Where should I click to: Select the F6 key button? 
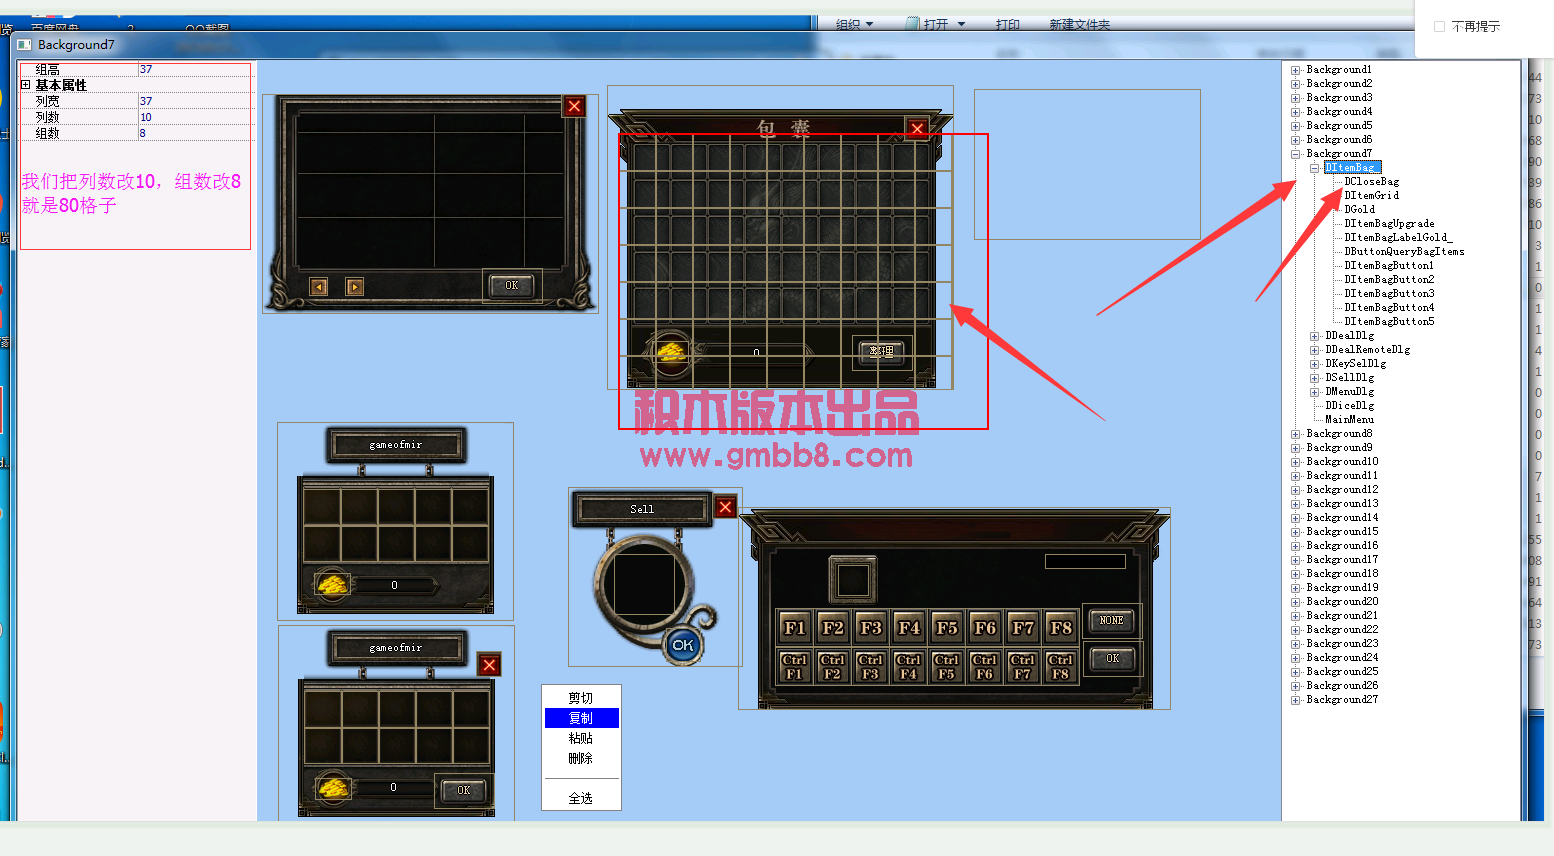[x=985, y=628]
